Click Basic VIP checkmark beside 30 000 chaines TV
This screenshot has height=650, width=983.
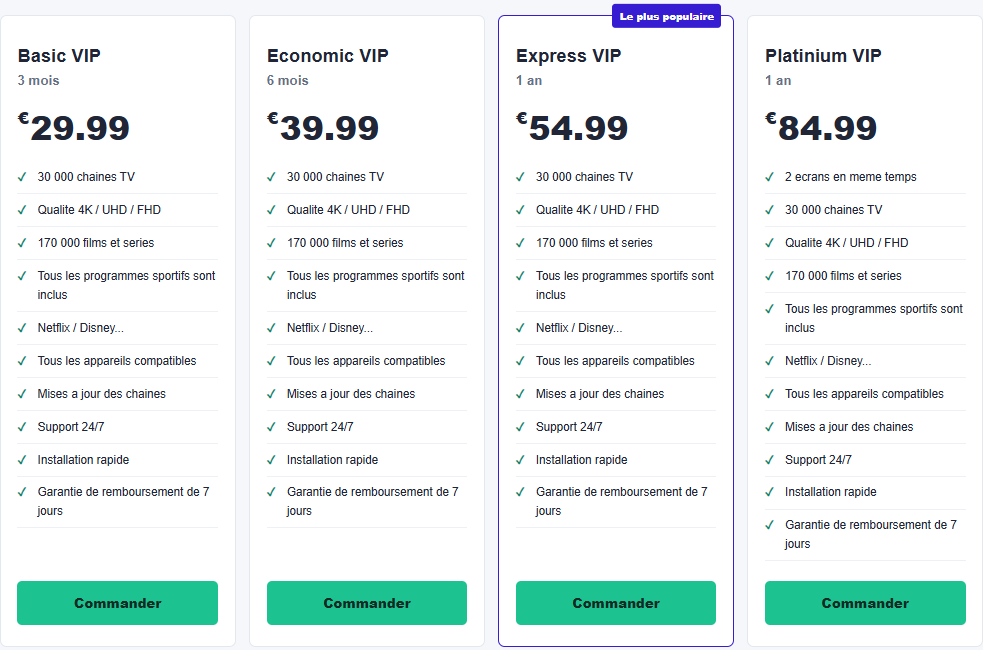(x=22, y=177)
